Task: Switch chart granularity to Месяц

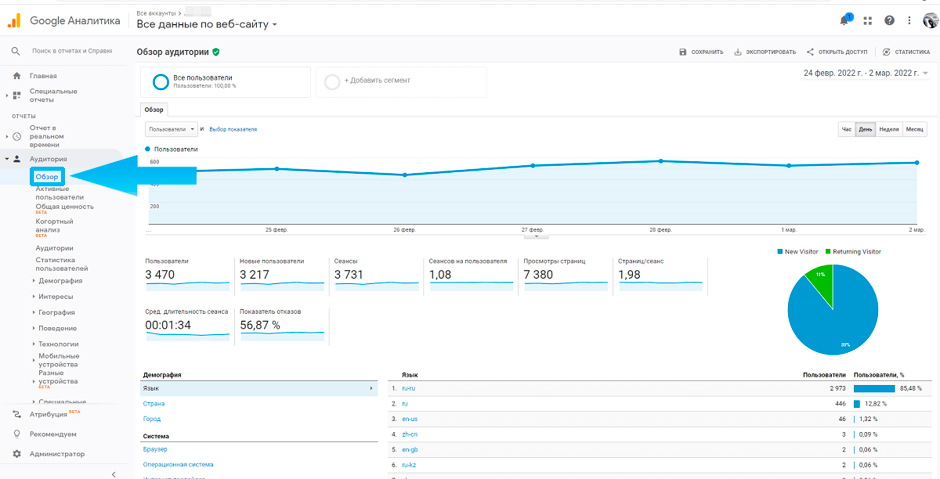Action: tap(915, 129)
